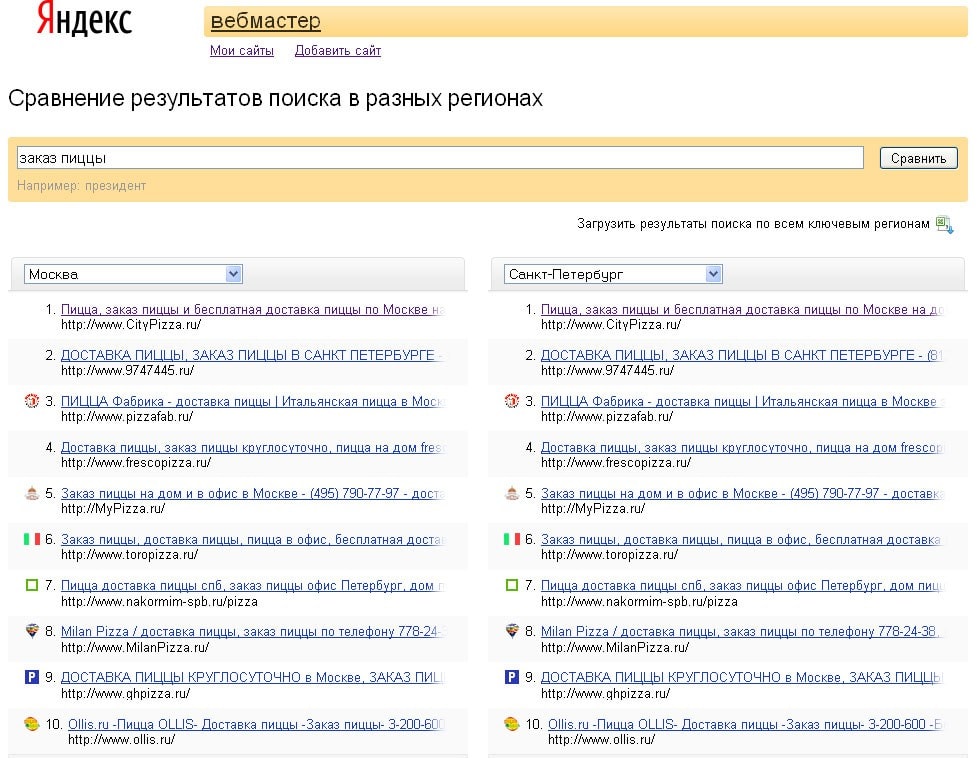The width and height of the screenshot is (977, 758).
Task: Click http://www.frescopizza.ru/ URL in Saint Petersburg column
Action: 616,463
